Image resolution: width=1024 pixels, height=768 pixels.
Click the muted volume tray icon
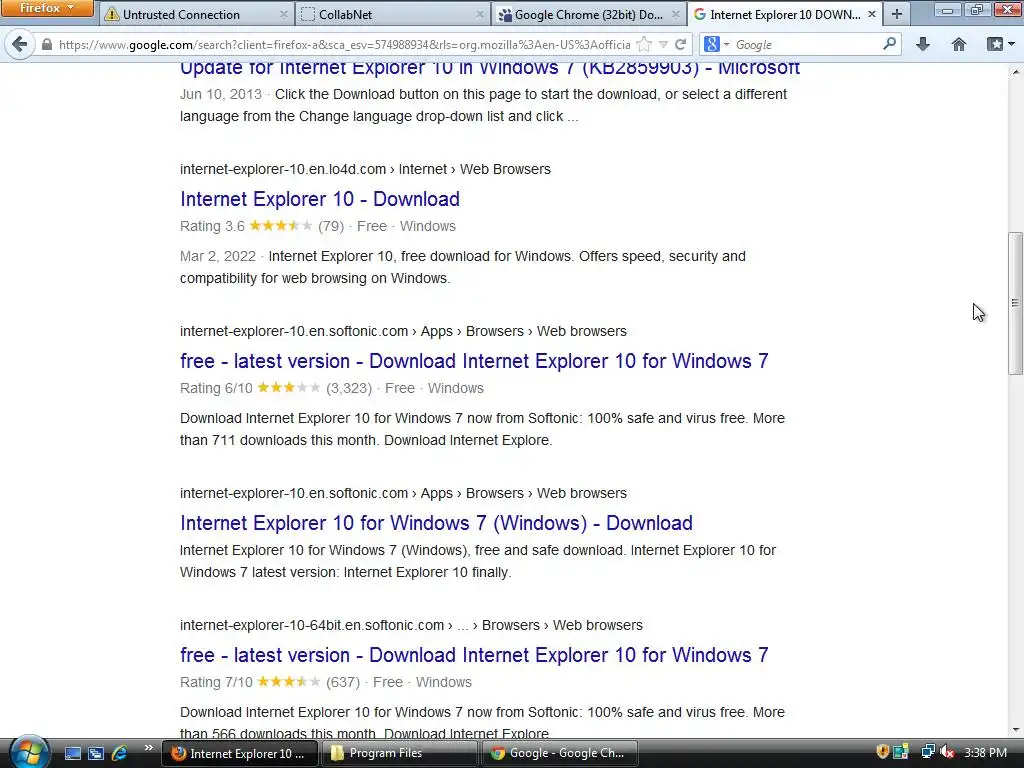click(x=947, y=752)
